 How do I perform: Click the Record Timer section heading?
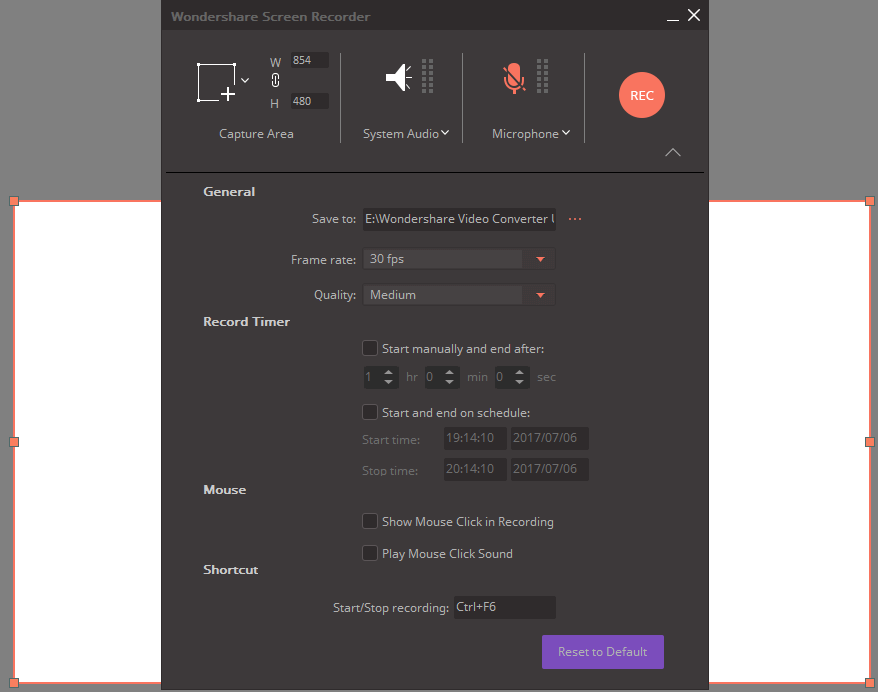pyautogui.click(x=246, y=322)
